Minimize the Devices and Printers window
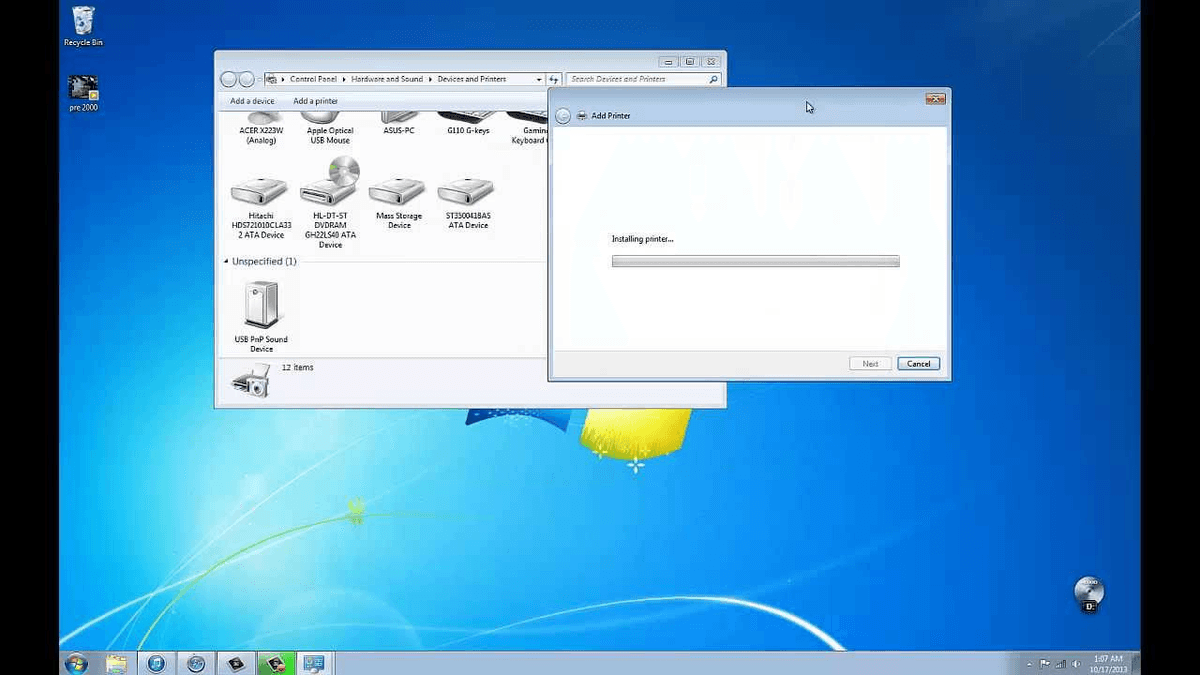Screen dimensions: 1200x675 click(669, 61)
